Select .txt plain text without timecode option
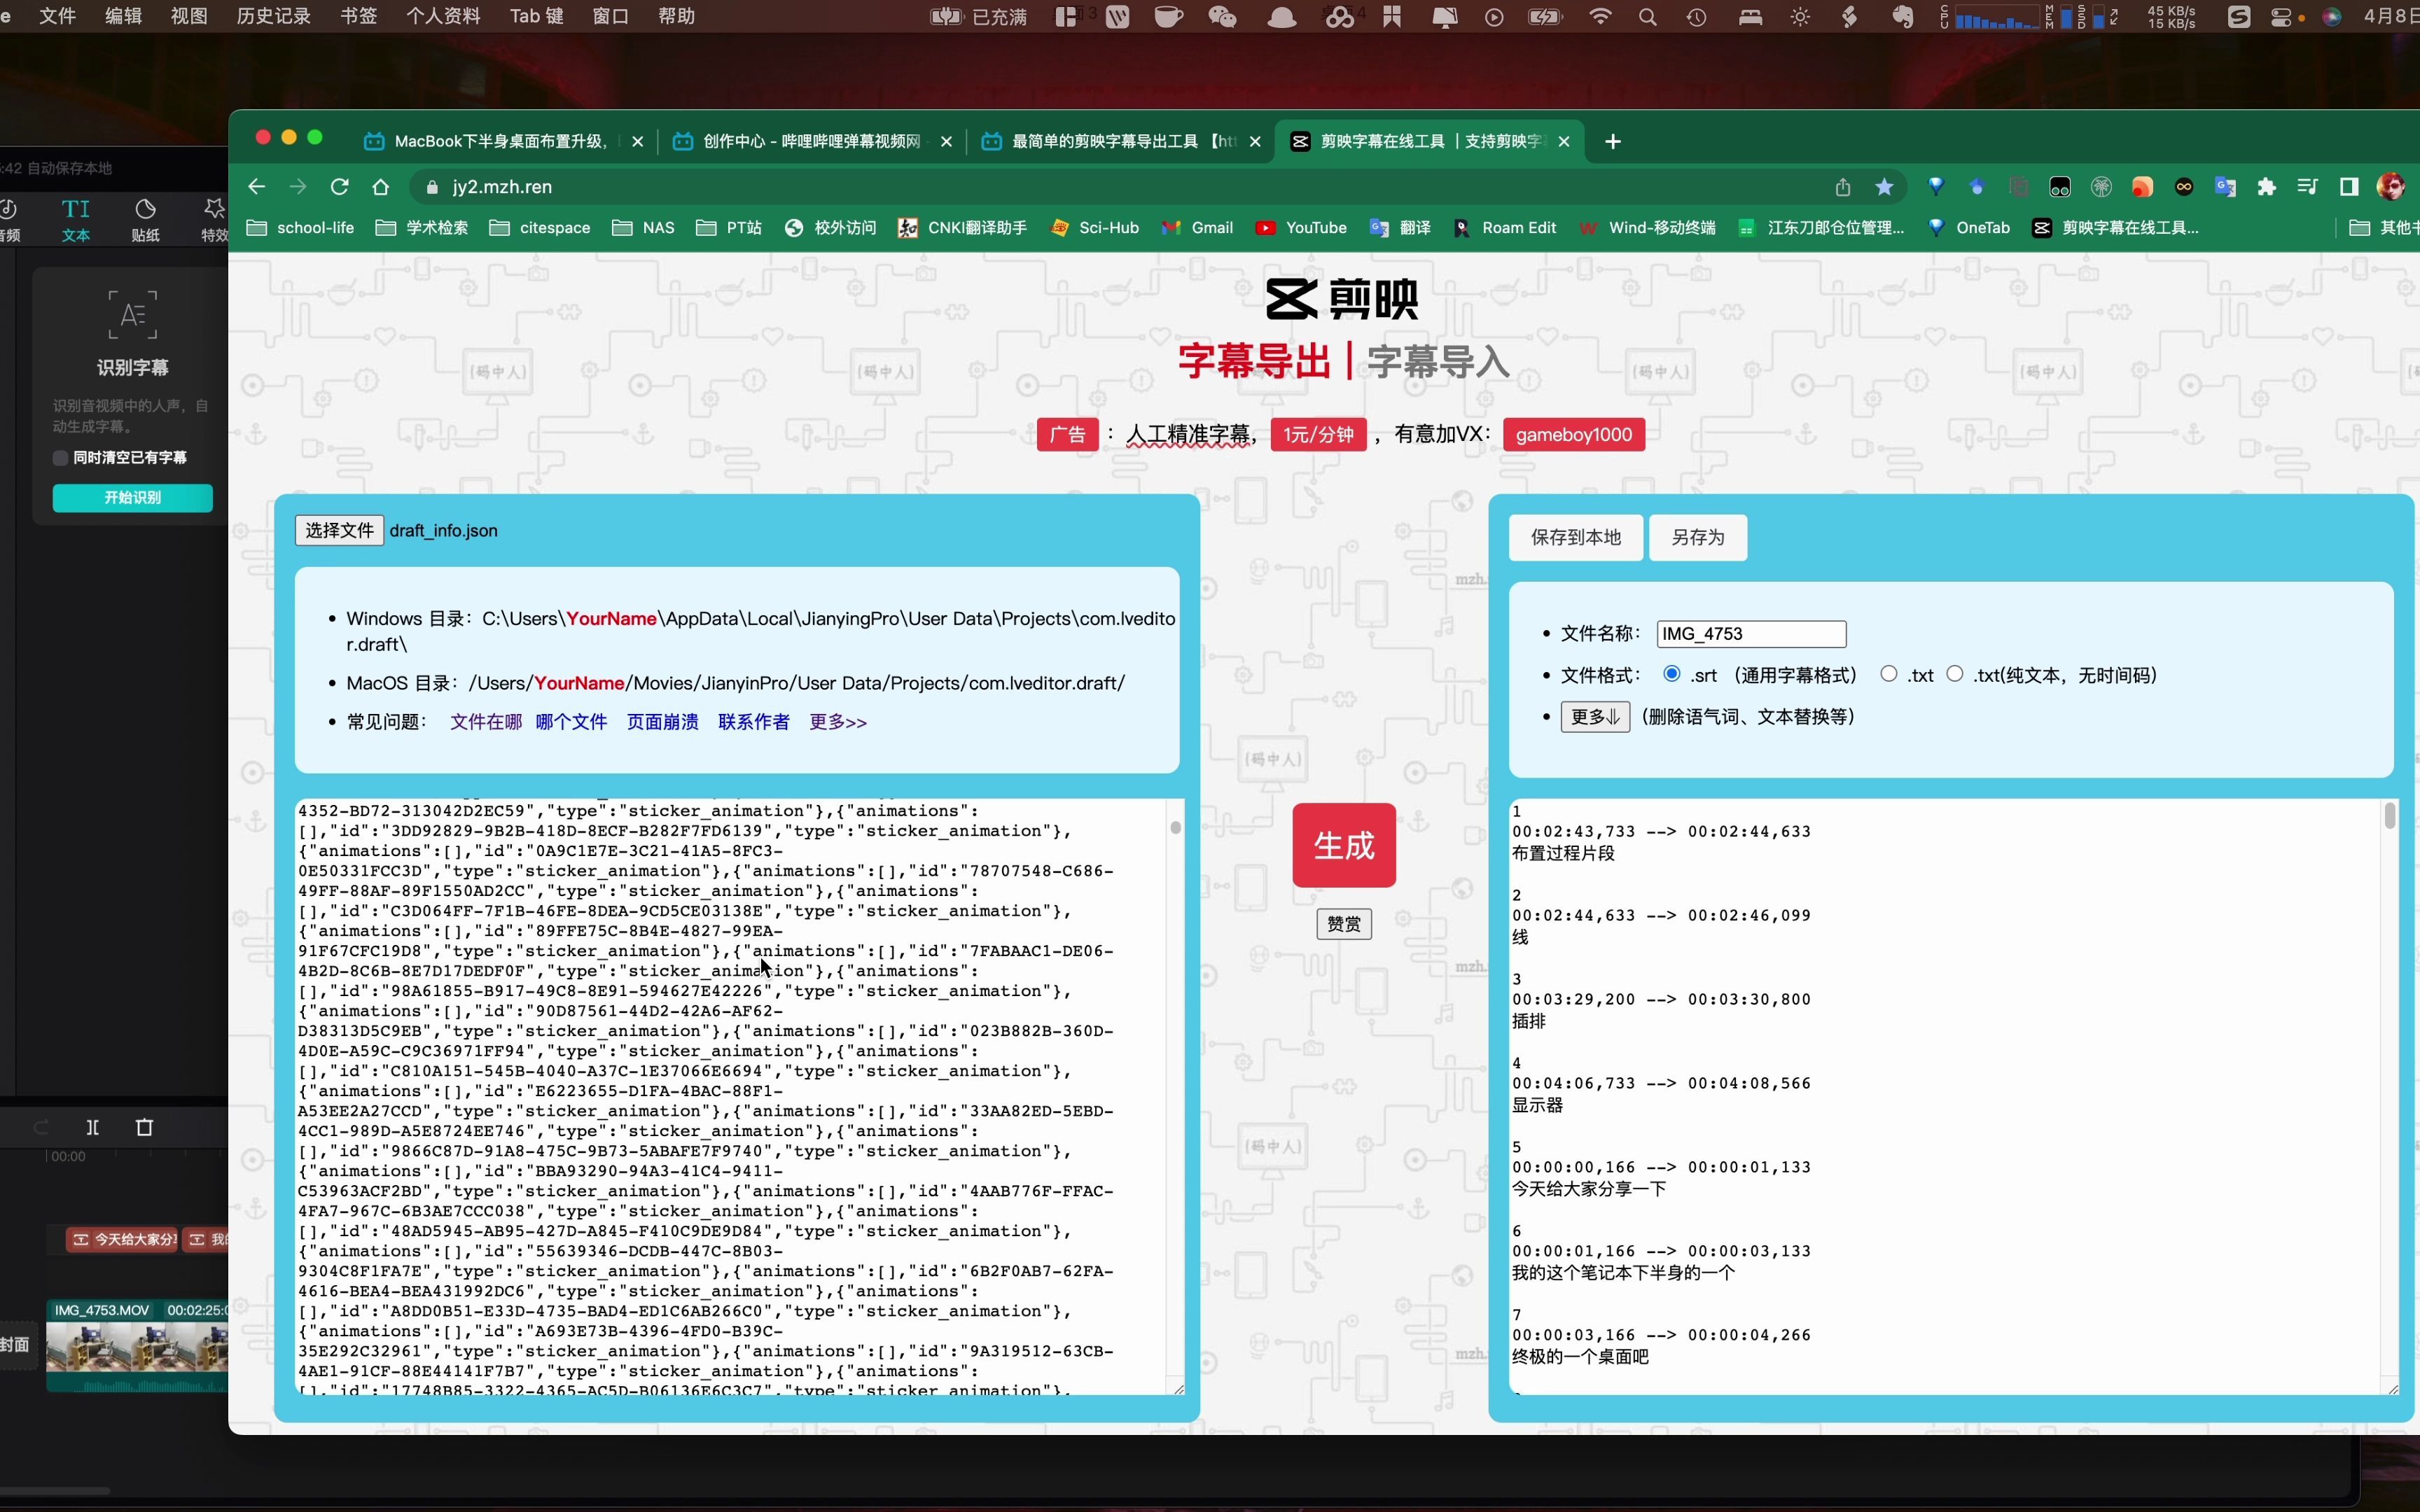2420x1512 pixels. click(1955, 674)
